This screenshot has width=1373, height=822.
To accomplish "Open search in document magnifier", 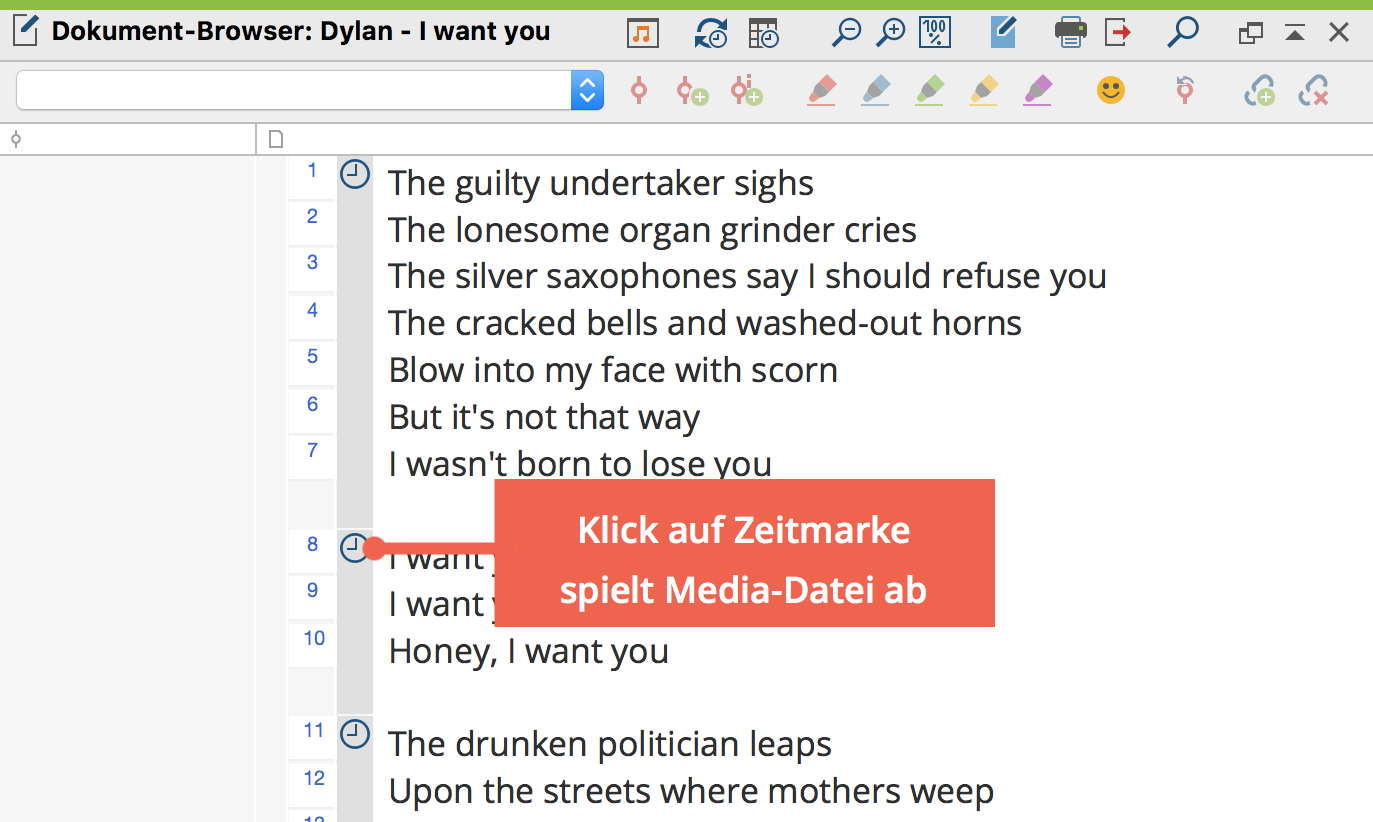I will [1182, 33].
